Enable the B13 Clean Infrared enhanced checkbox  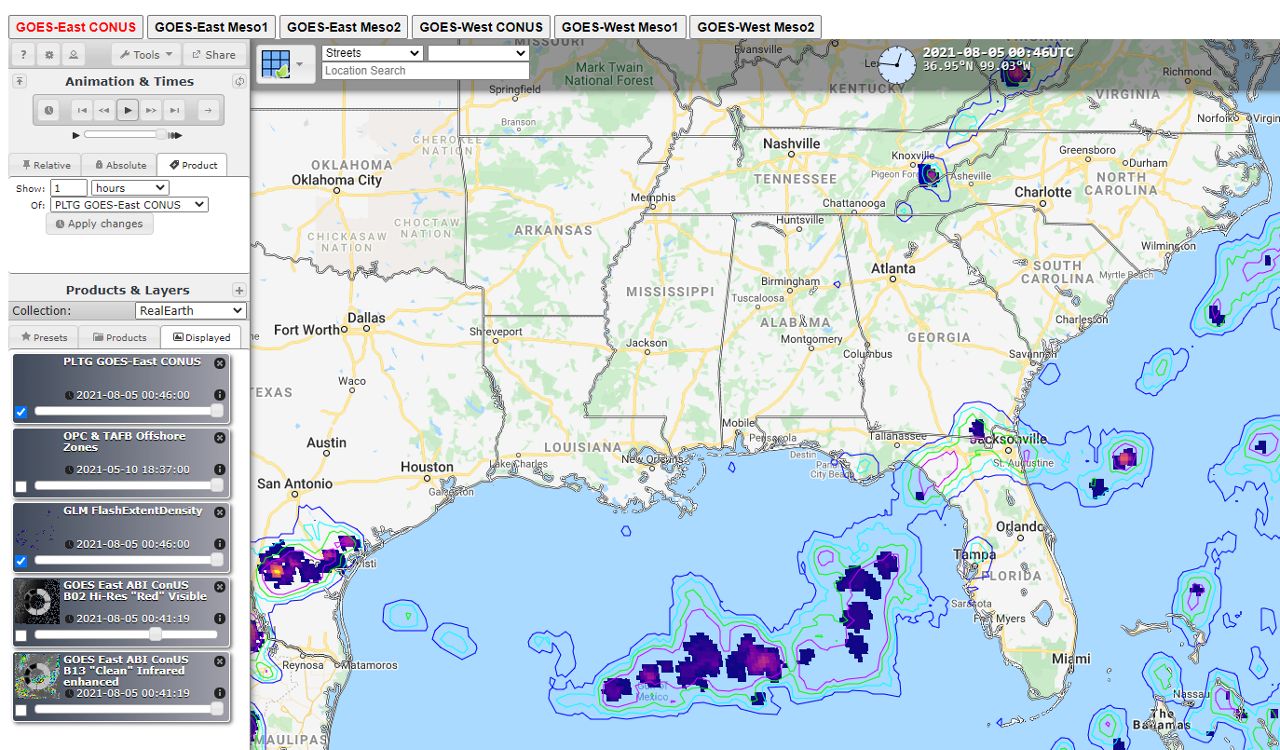[21, 711]
